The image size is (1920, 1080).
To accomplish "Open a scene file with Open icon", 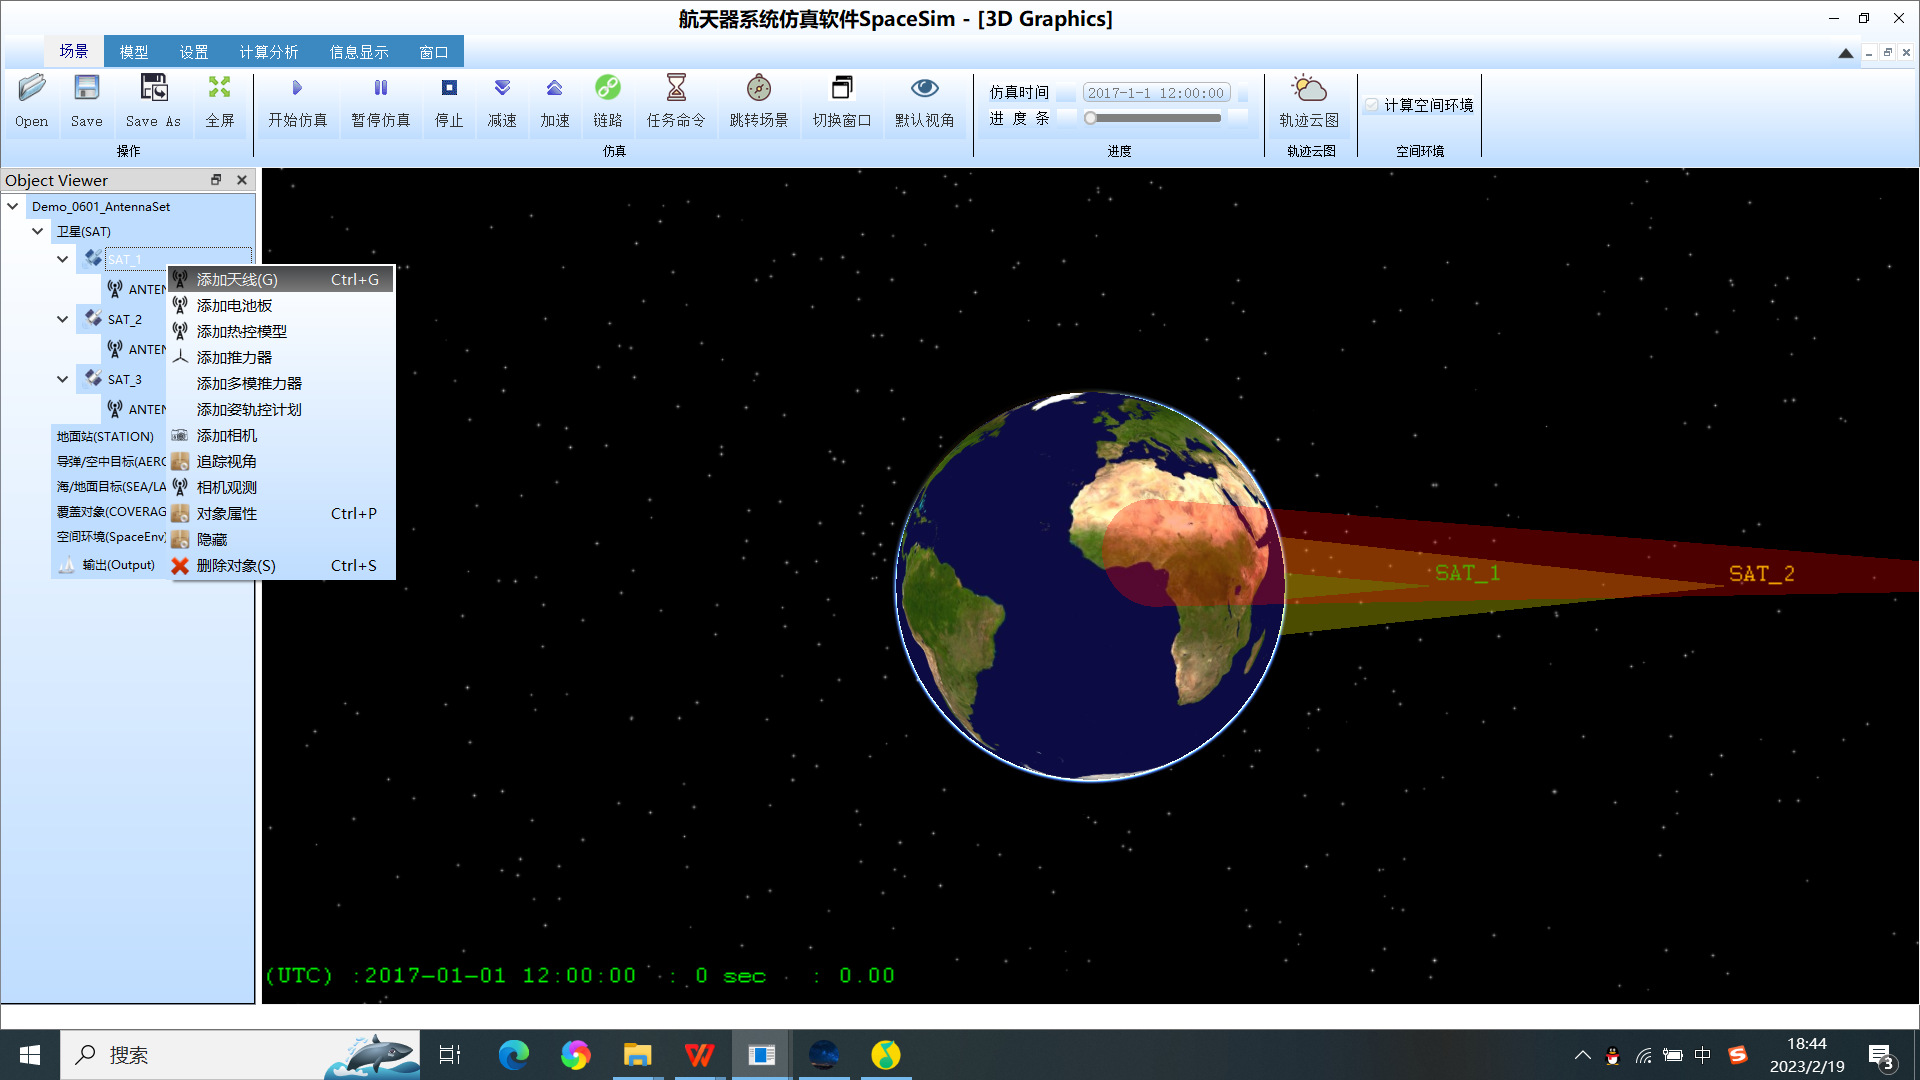I will click(31, 100).
